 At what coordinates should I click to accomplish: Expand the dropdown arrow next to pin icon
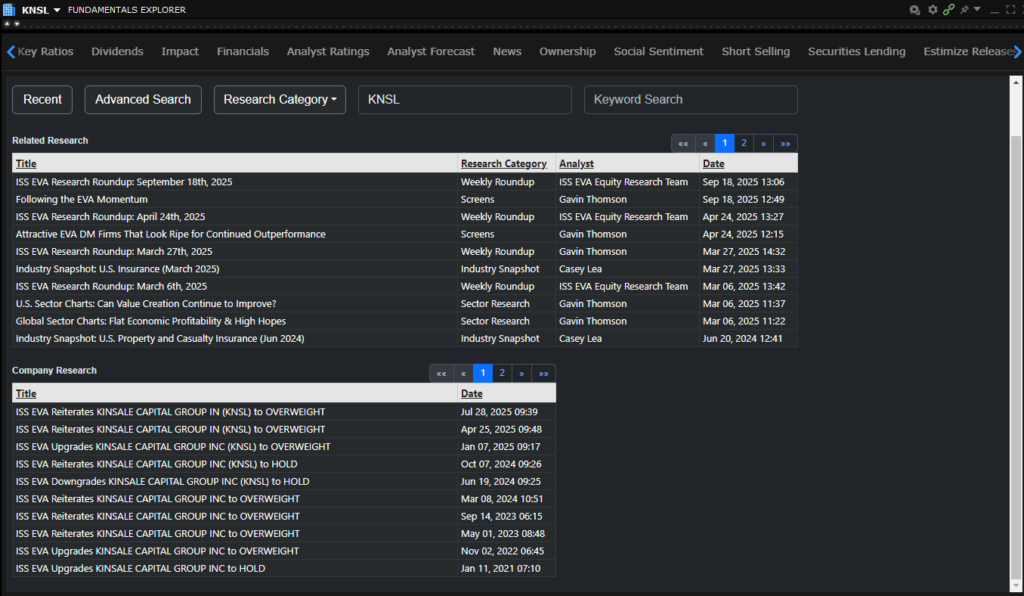click(977, 9)
